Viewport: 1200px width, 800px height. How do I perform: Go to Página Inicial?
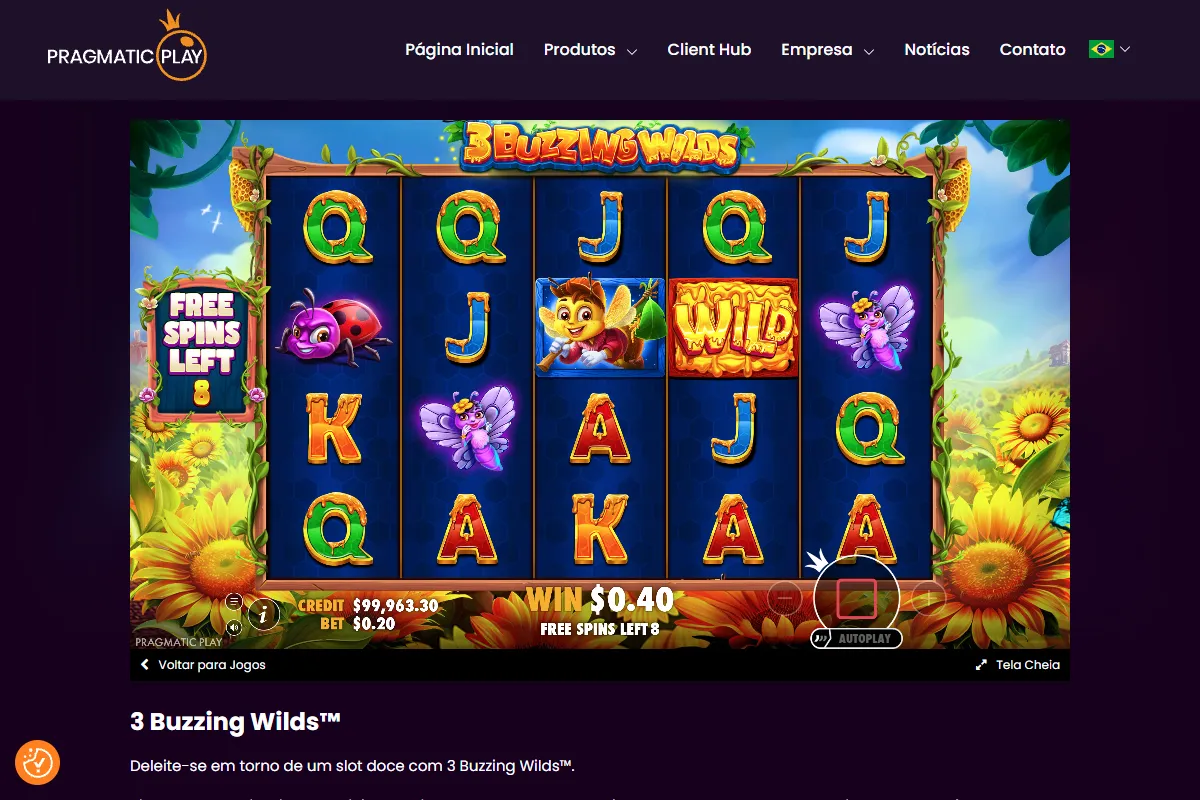(x=459, y=49)
